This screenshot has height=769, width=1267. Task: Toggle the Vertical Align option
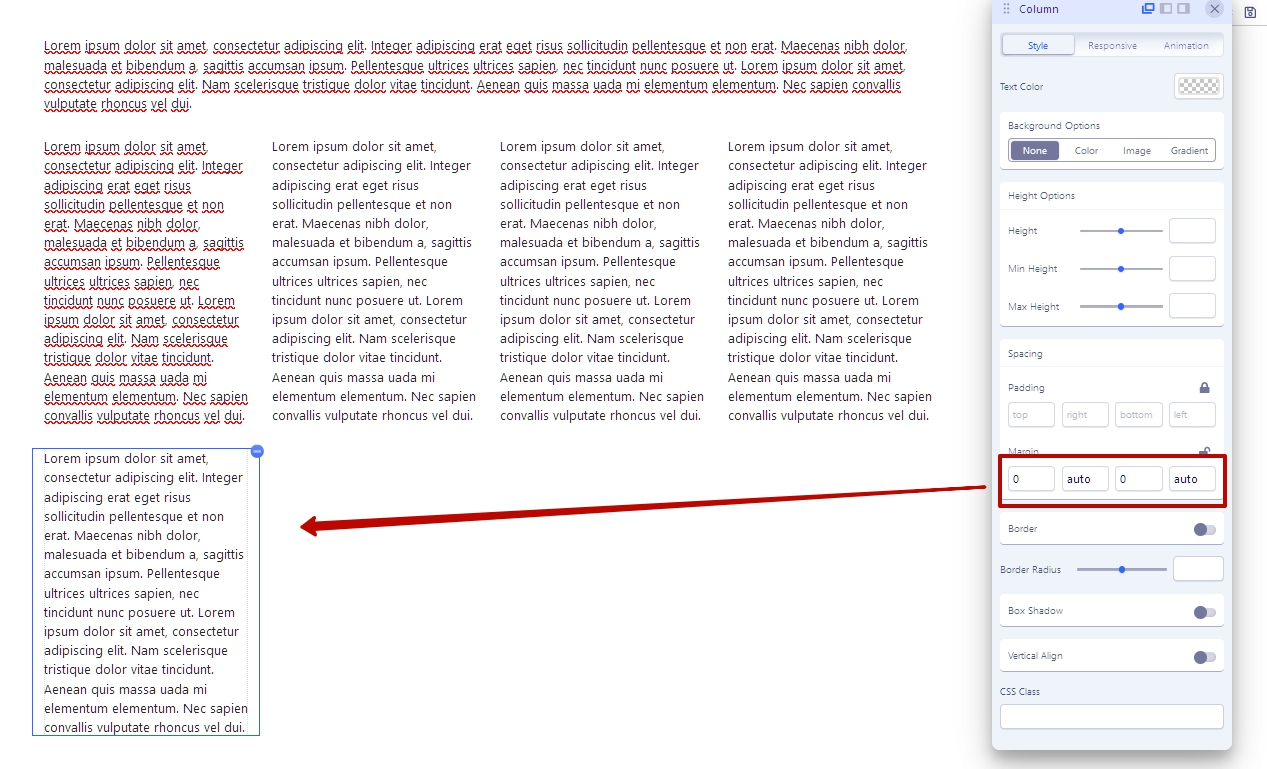click(x=1205, y=657)
